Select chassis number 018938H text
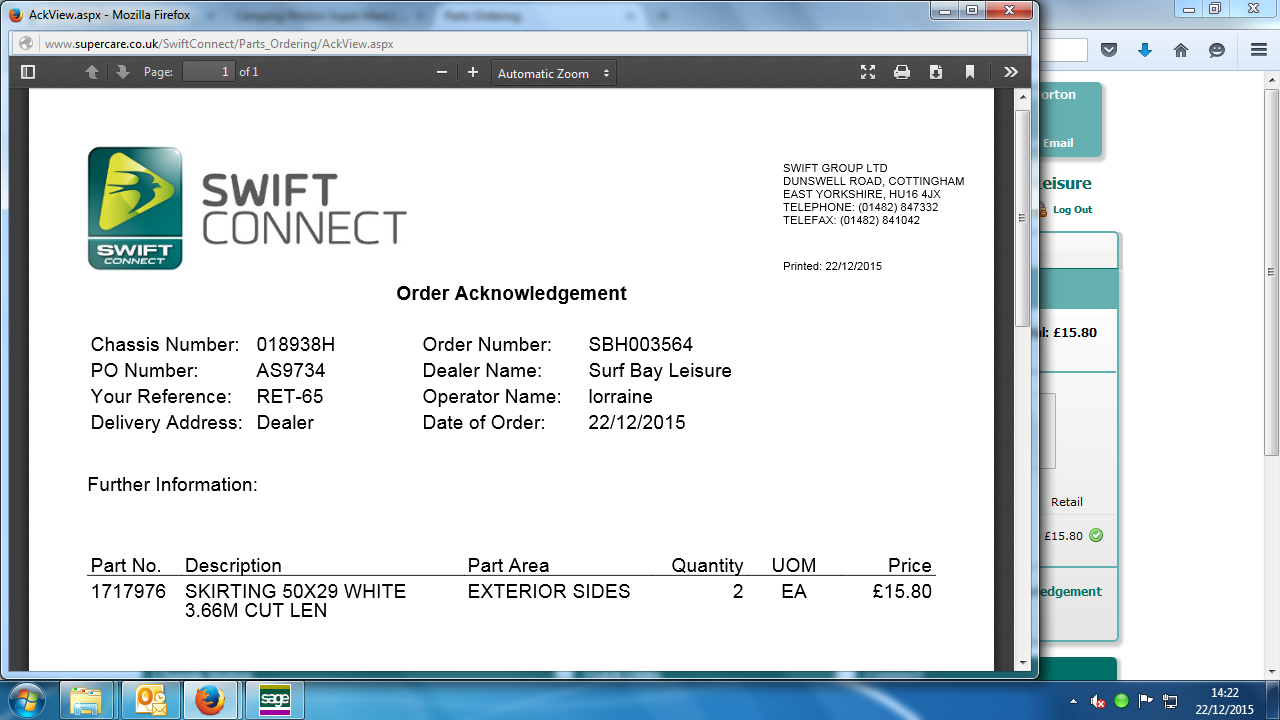This screenshot has width=1280, height=720. pyautogui.click(x=296, y=345)
